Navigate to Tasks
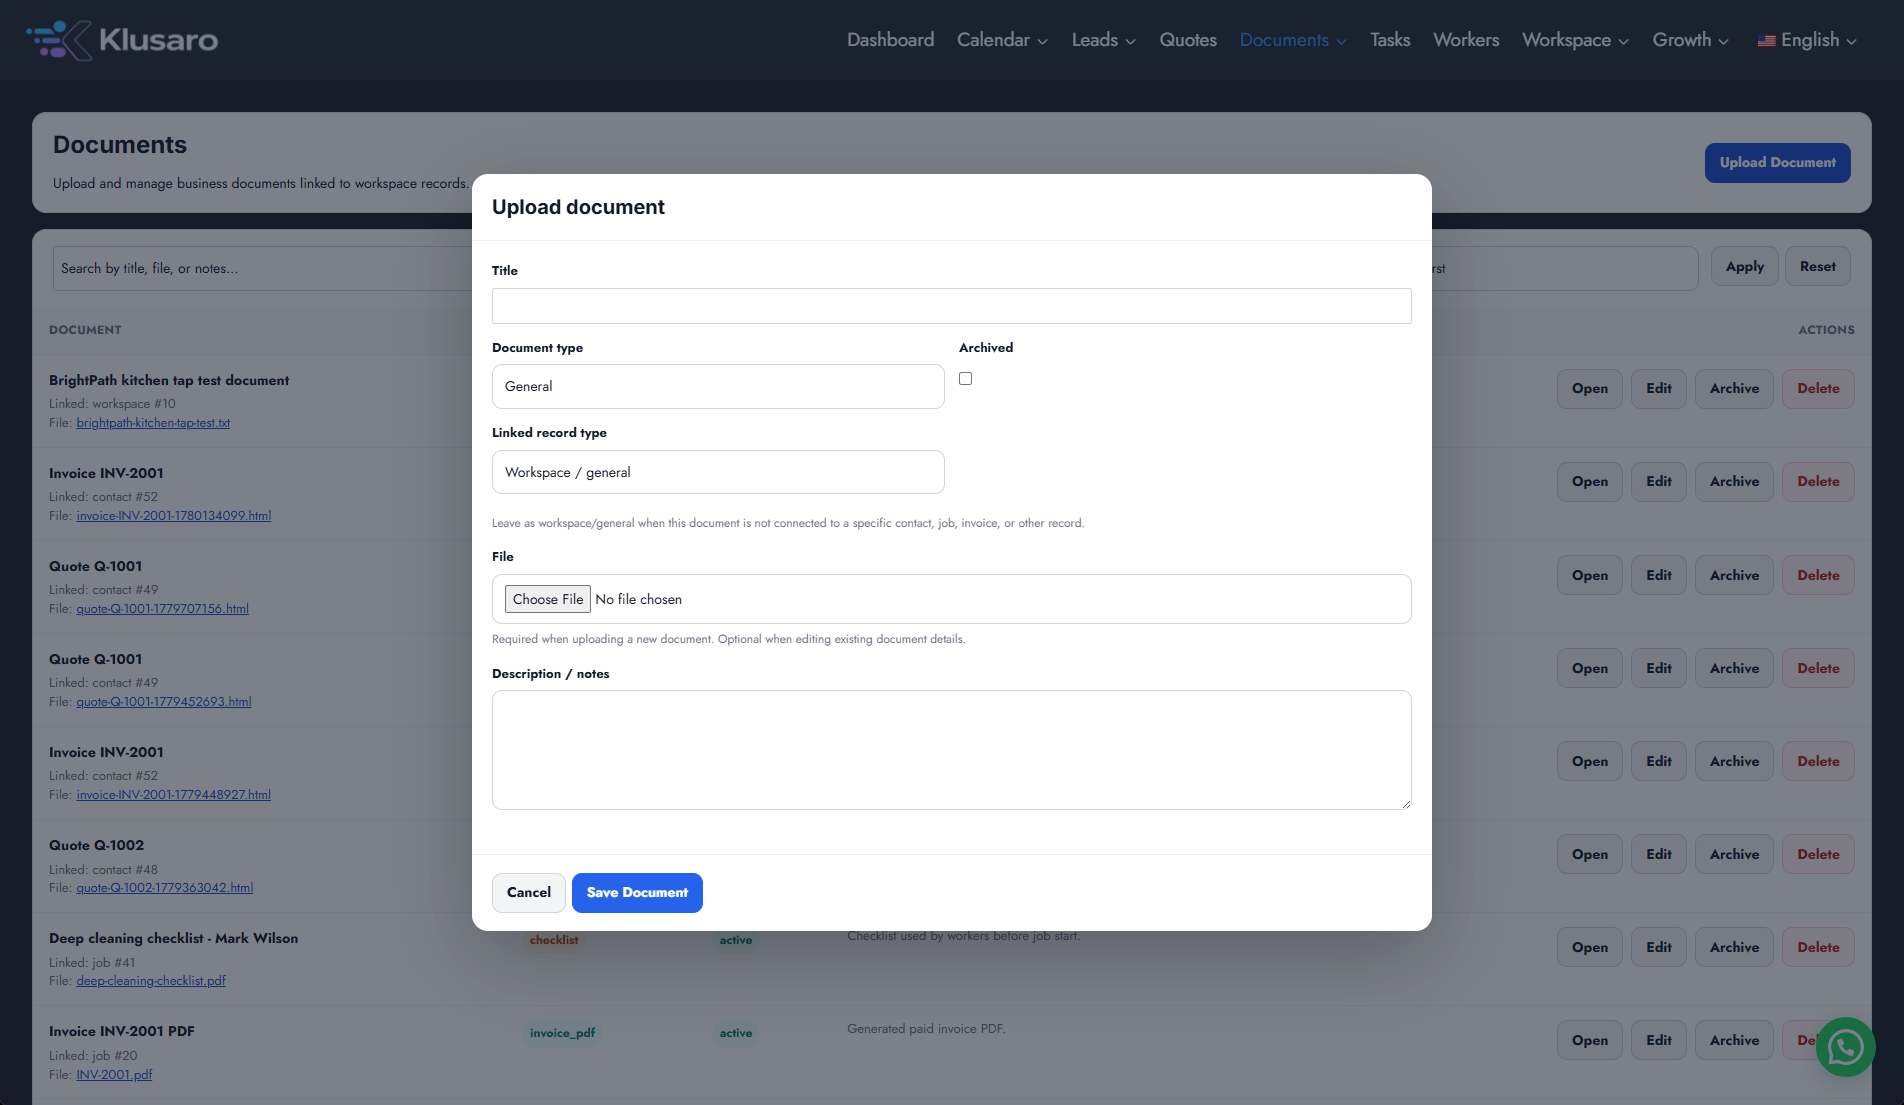 coord(1390,40)
